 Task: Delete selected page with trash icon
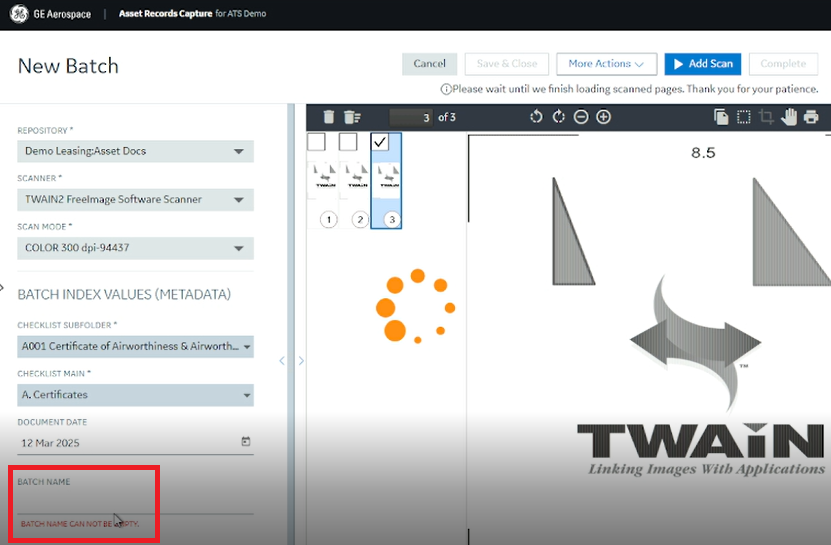coord(329,117)
